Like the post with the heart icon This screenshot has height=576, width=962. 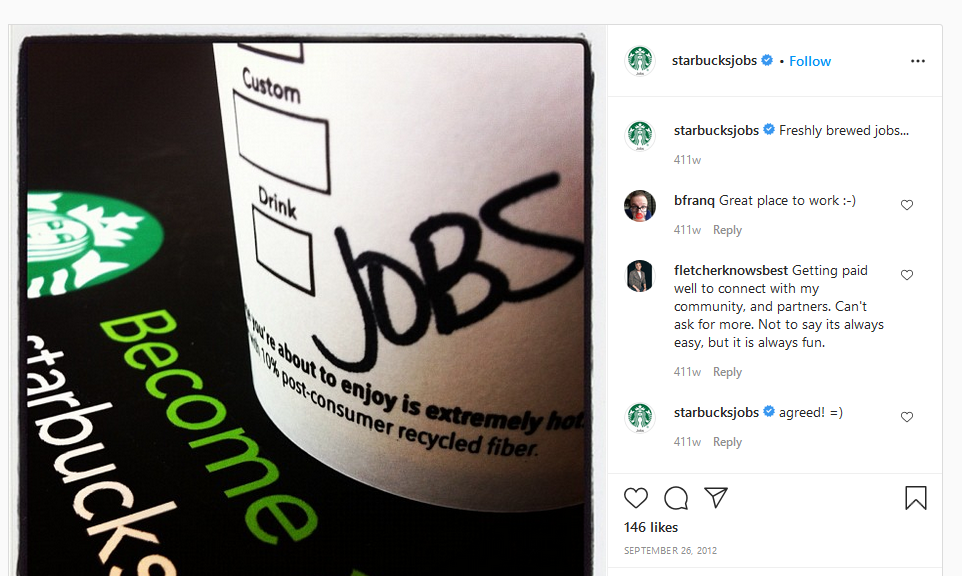[636, 497]
